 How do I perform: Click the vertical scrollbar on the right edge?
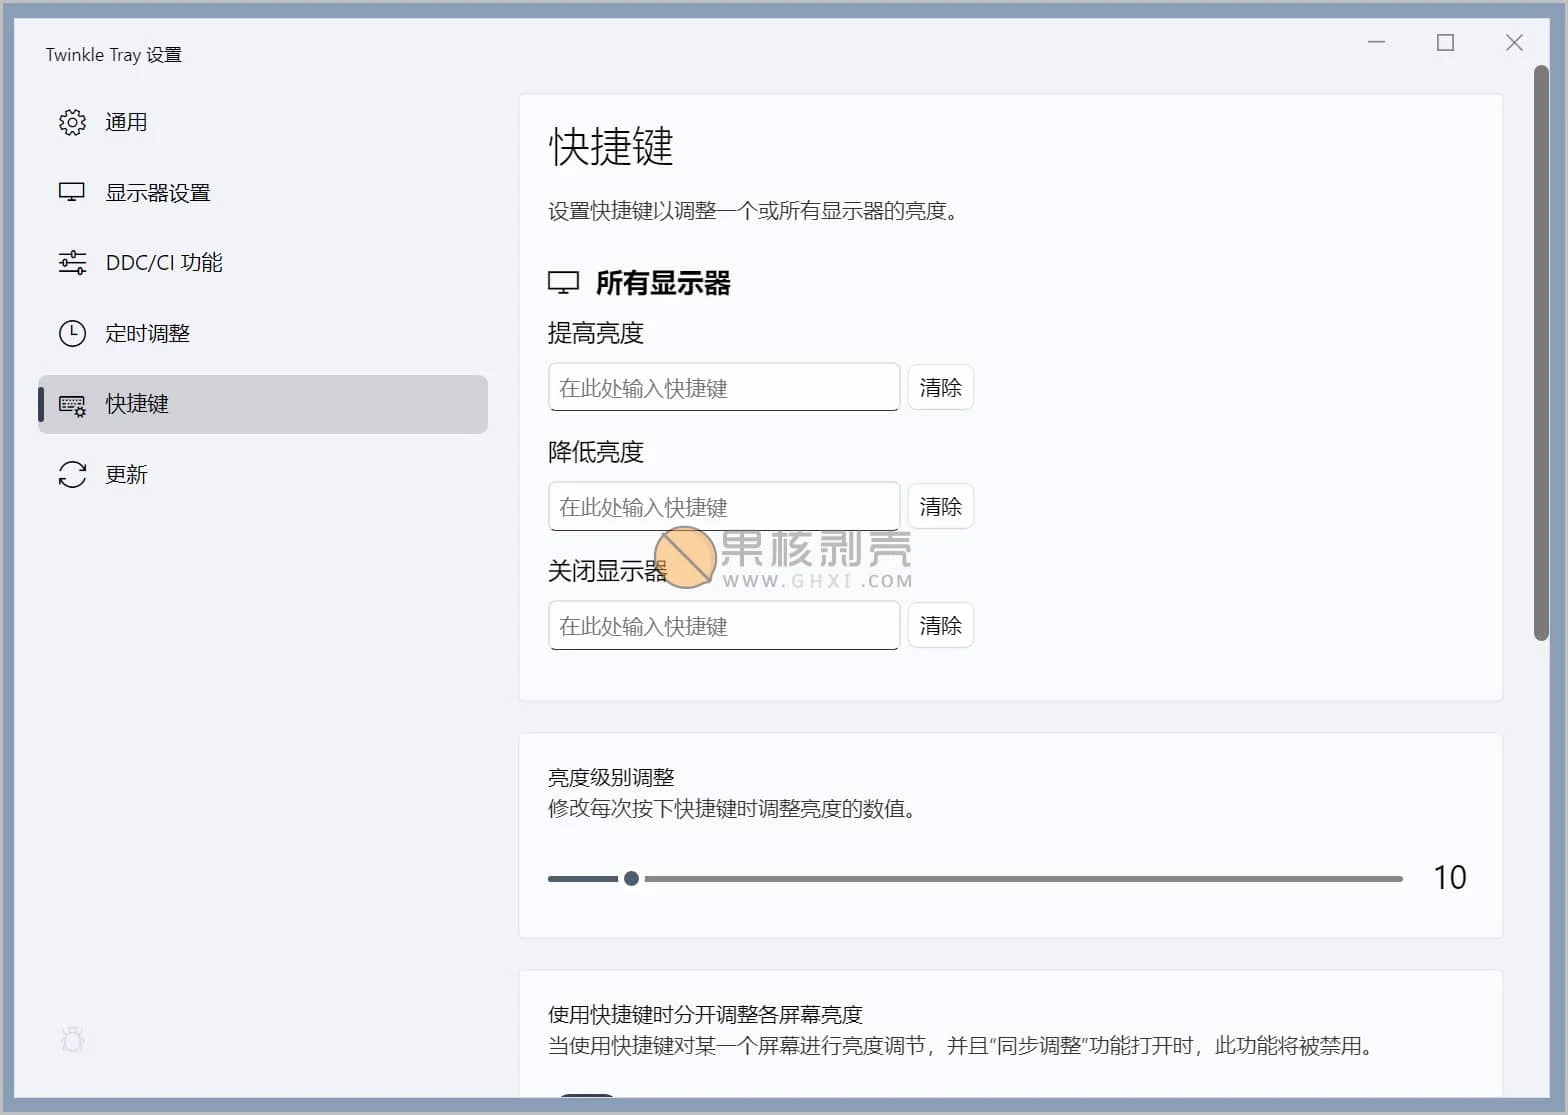1541,350
